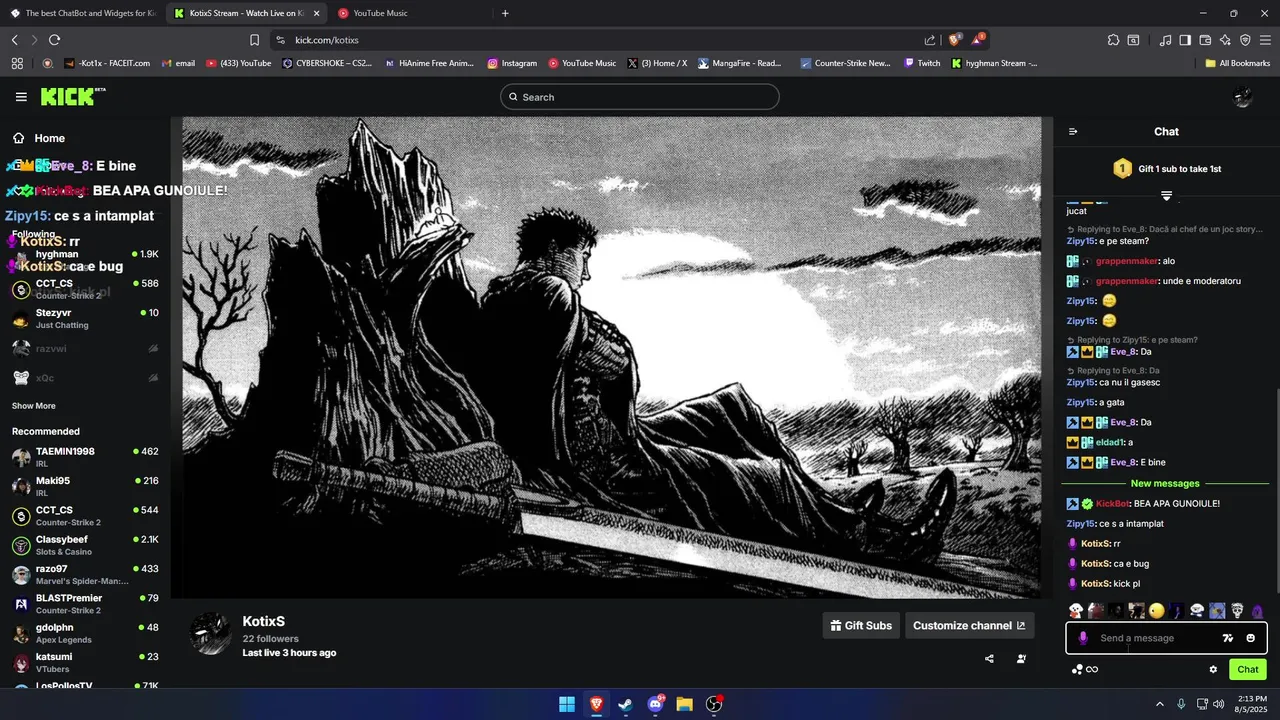Open BLASTPremier recommended channel
1280x720 pixels.
click(x=85, y=604)
